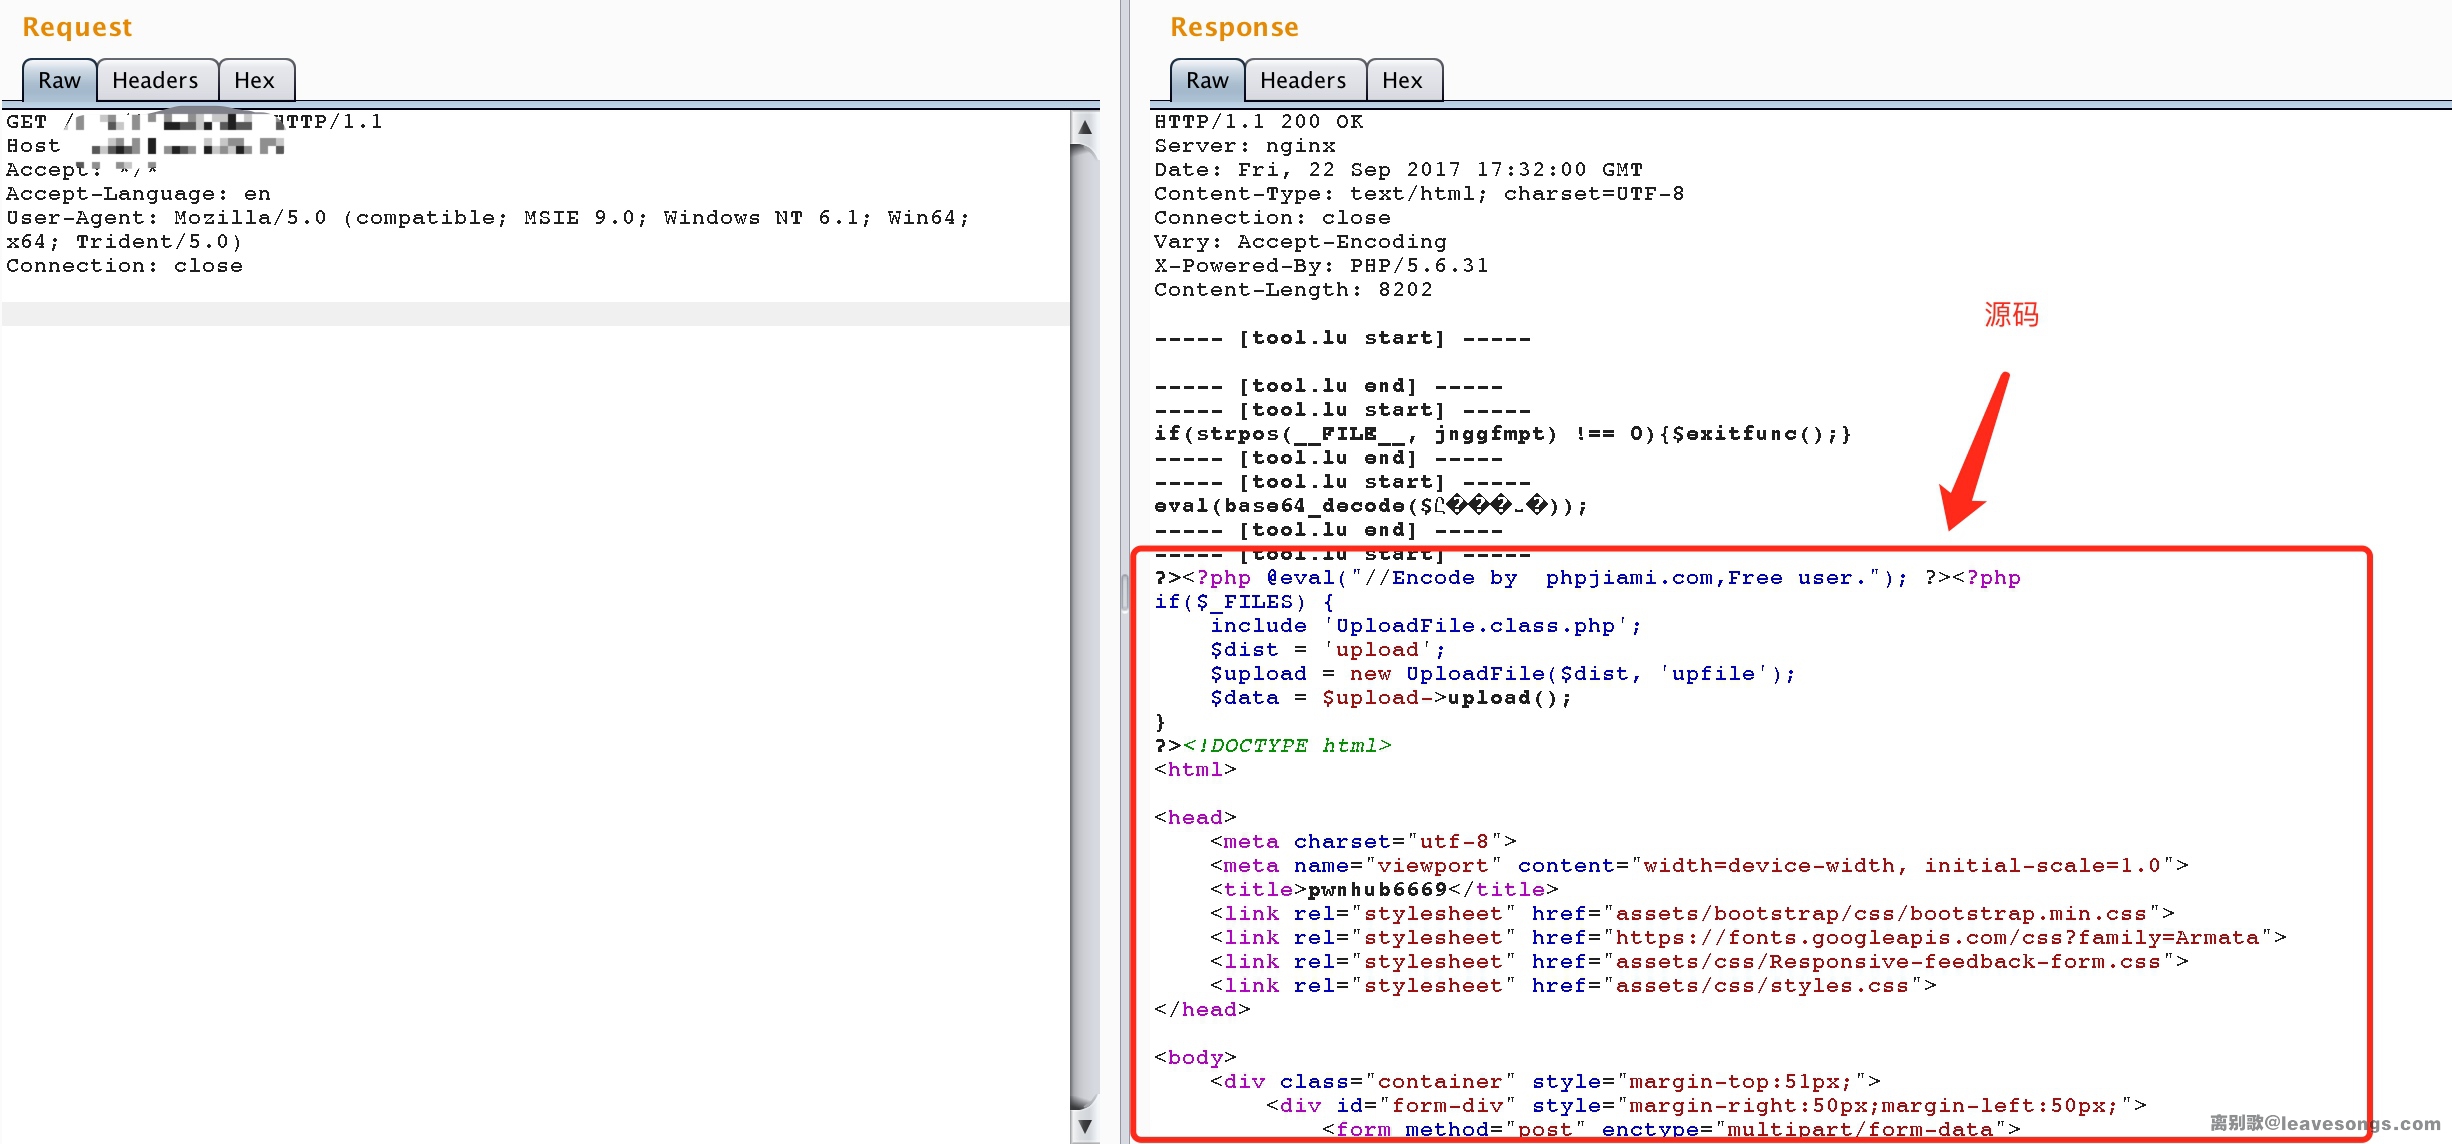Click the eval(base64_decode line in Response

[1370, 506]
